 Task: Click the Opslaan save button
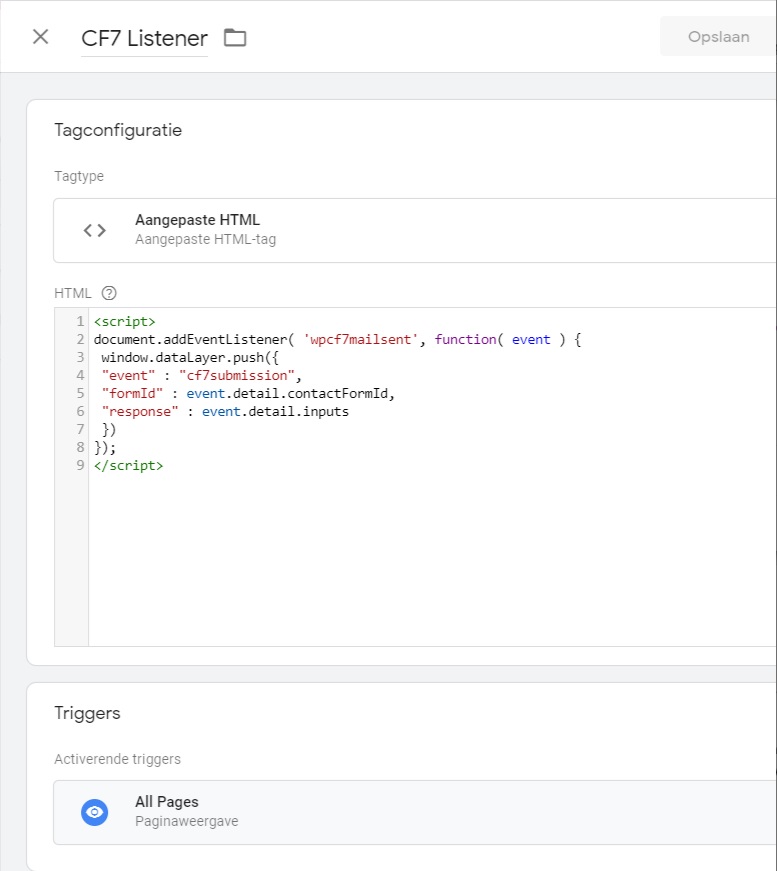point(718,37)
